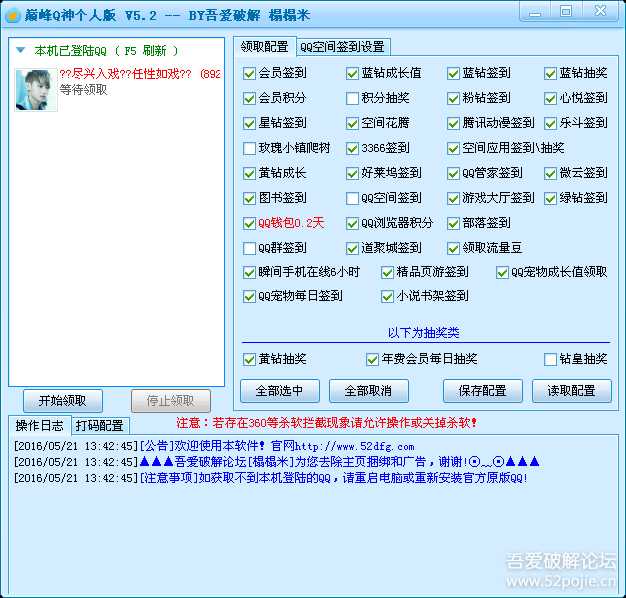Uncheck the 图书签到 checkbox
The width and height of the screenshot is (626, 598).
coord(250,198)
